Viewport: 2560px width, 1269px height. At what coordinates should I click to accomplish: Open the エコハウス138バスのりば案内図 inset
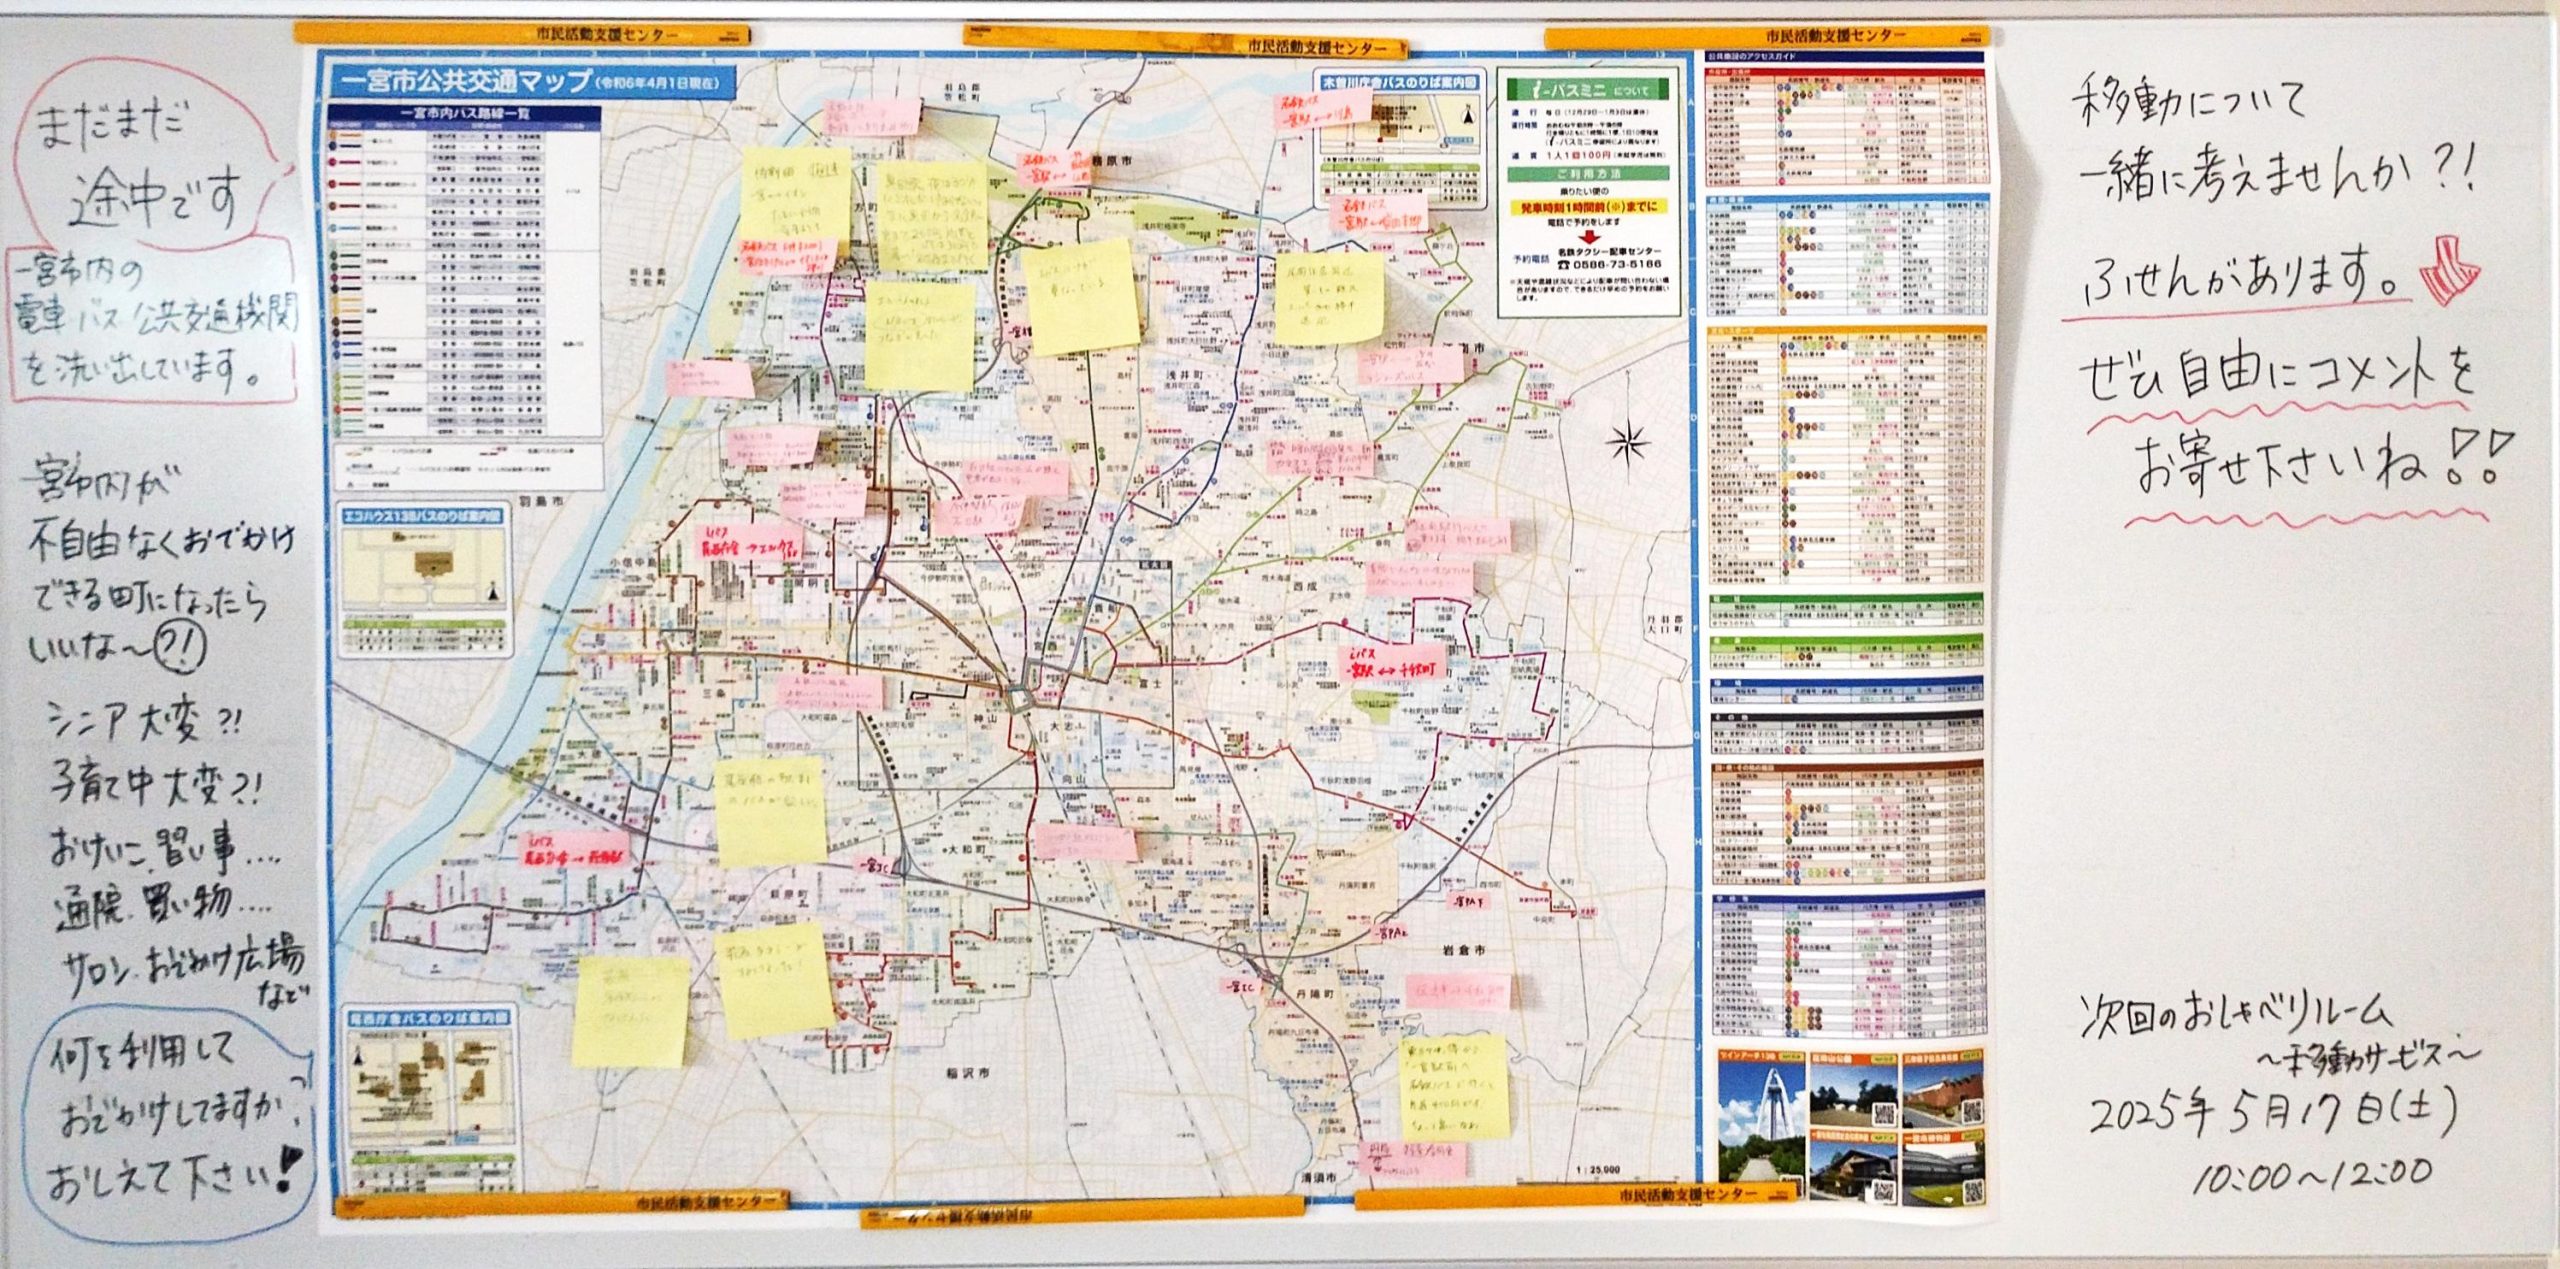(425, 578)
